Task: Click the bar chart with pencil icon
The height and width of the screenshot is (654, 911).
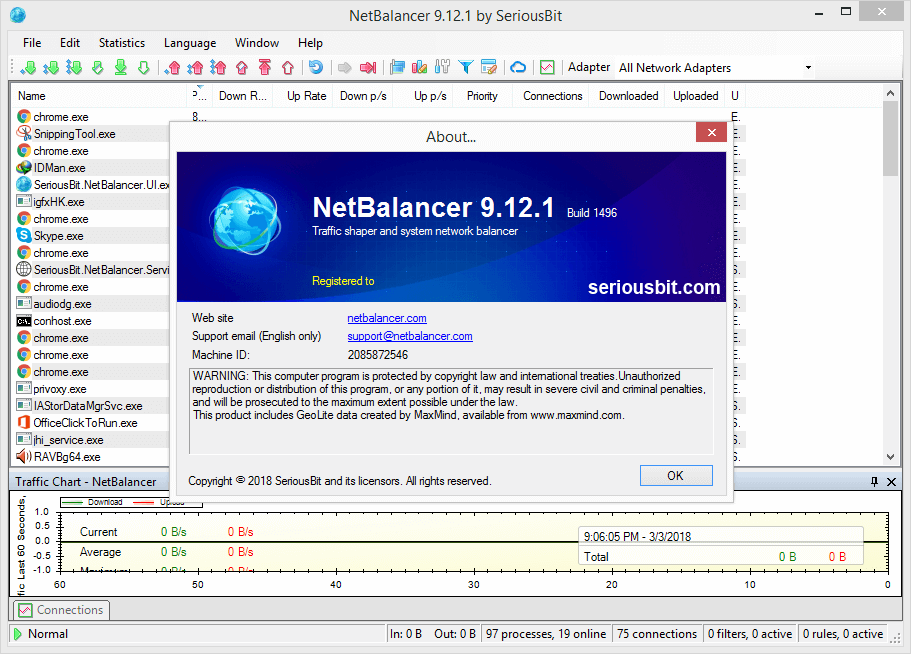Action: (419, 68)
